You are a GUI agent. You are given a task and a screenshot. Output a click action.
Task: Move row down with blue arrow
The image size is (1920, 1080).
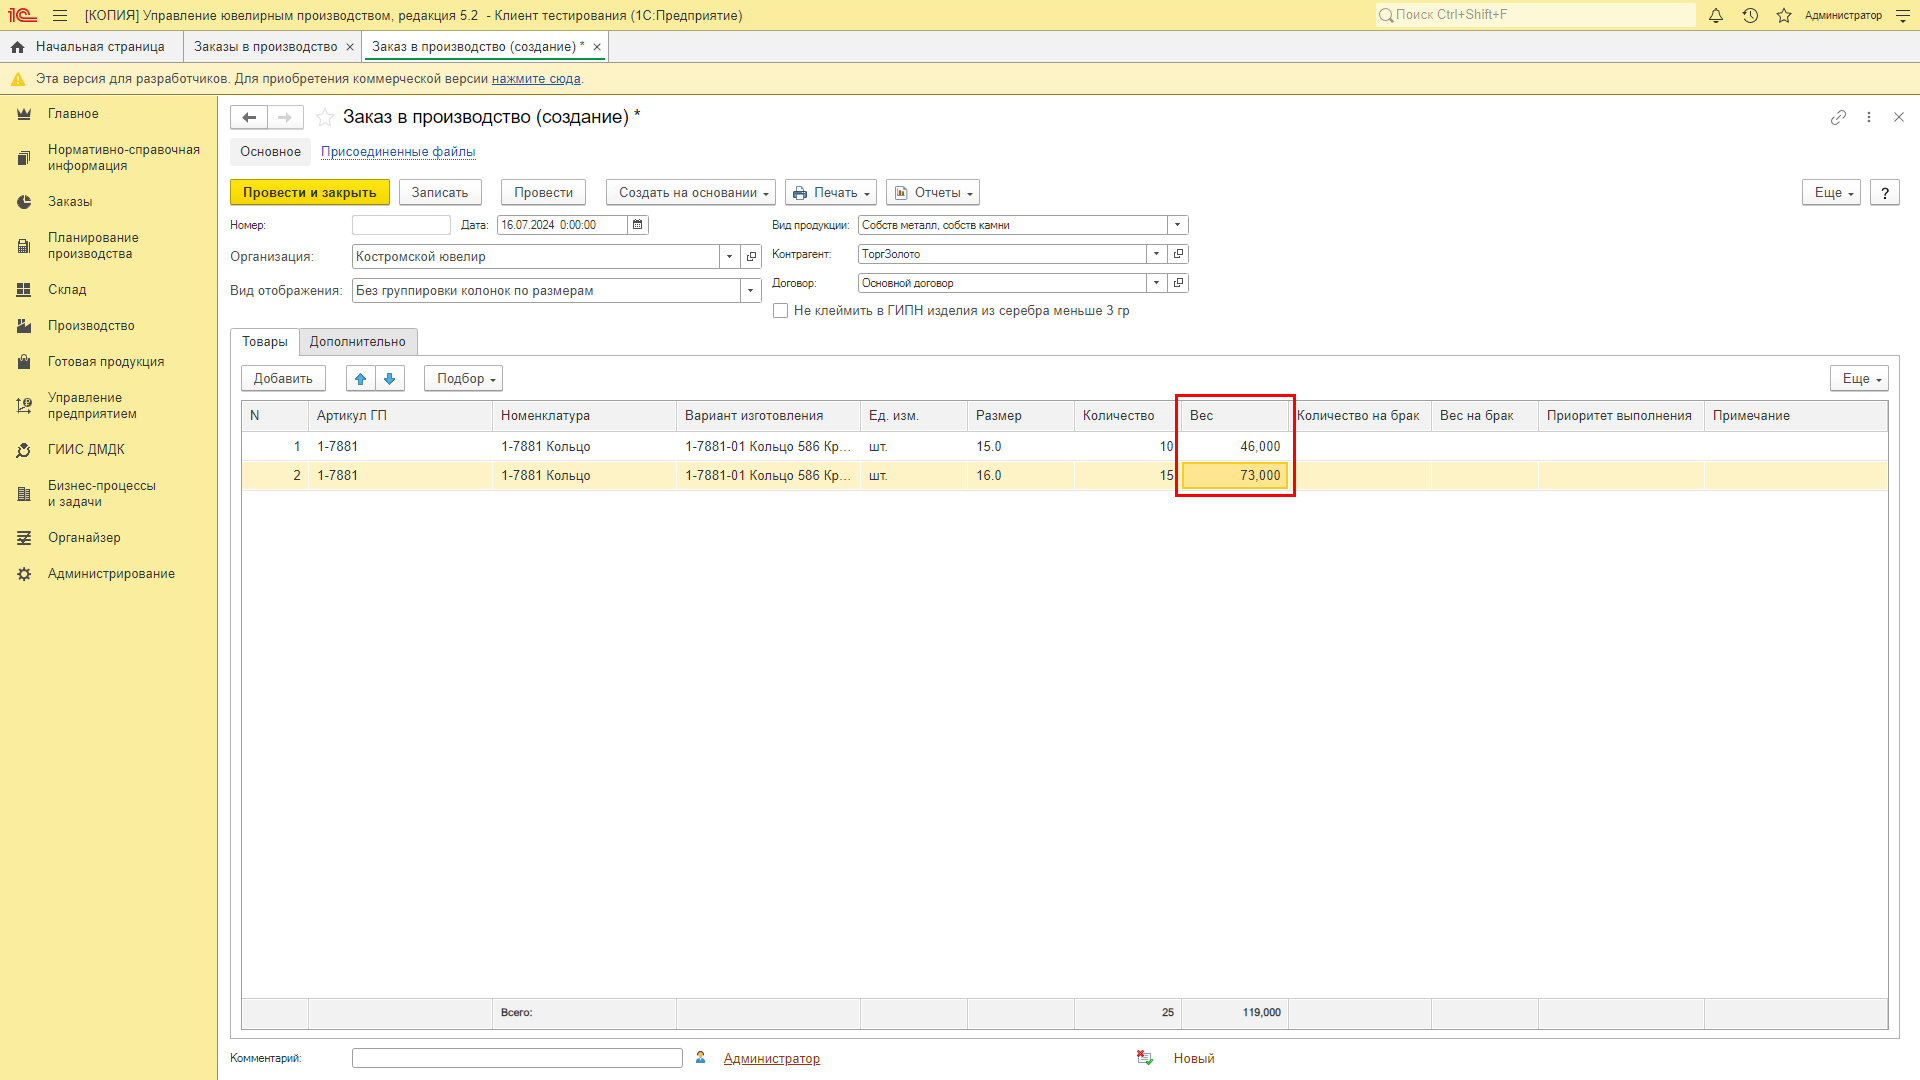390,378
